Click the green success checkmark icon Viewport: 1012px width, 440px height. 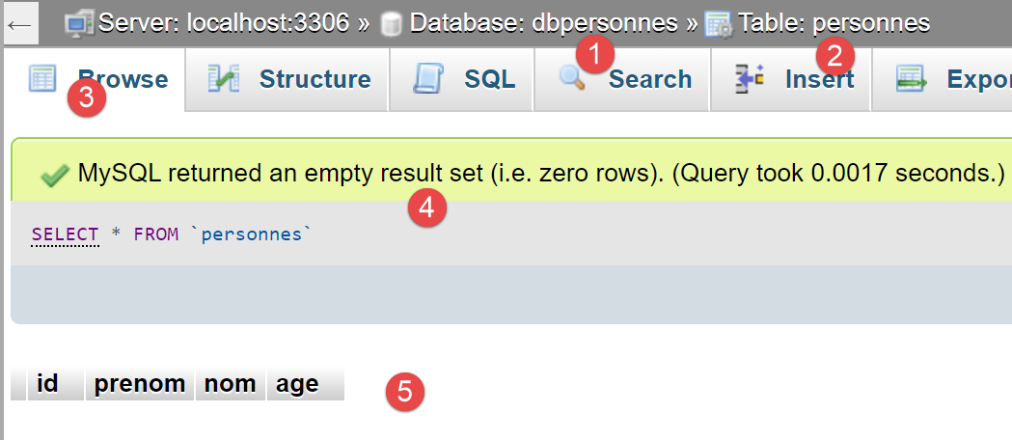click(53, 175)
